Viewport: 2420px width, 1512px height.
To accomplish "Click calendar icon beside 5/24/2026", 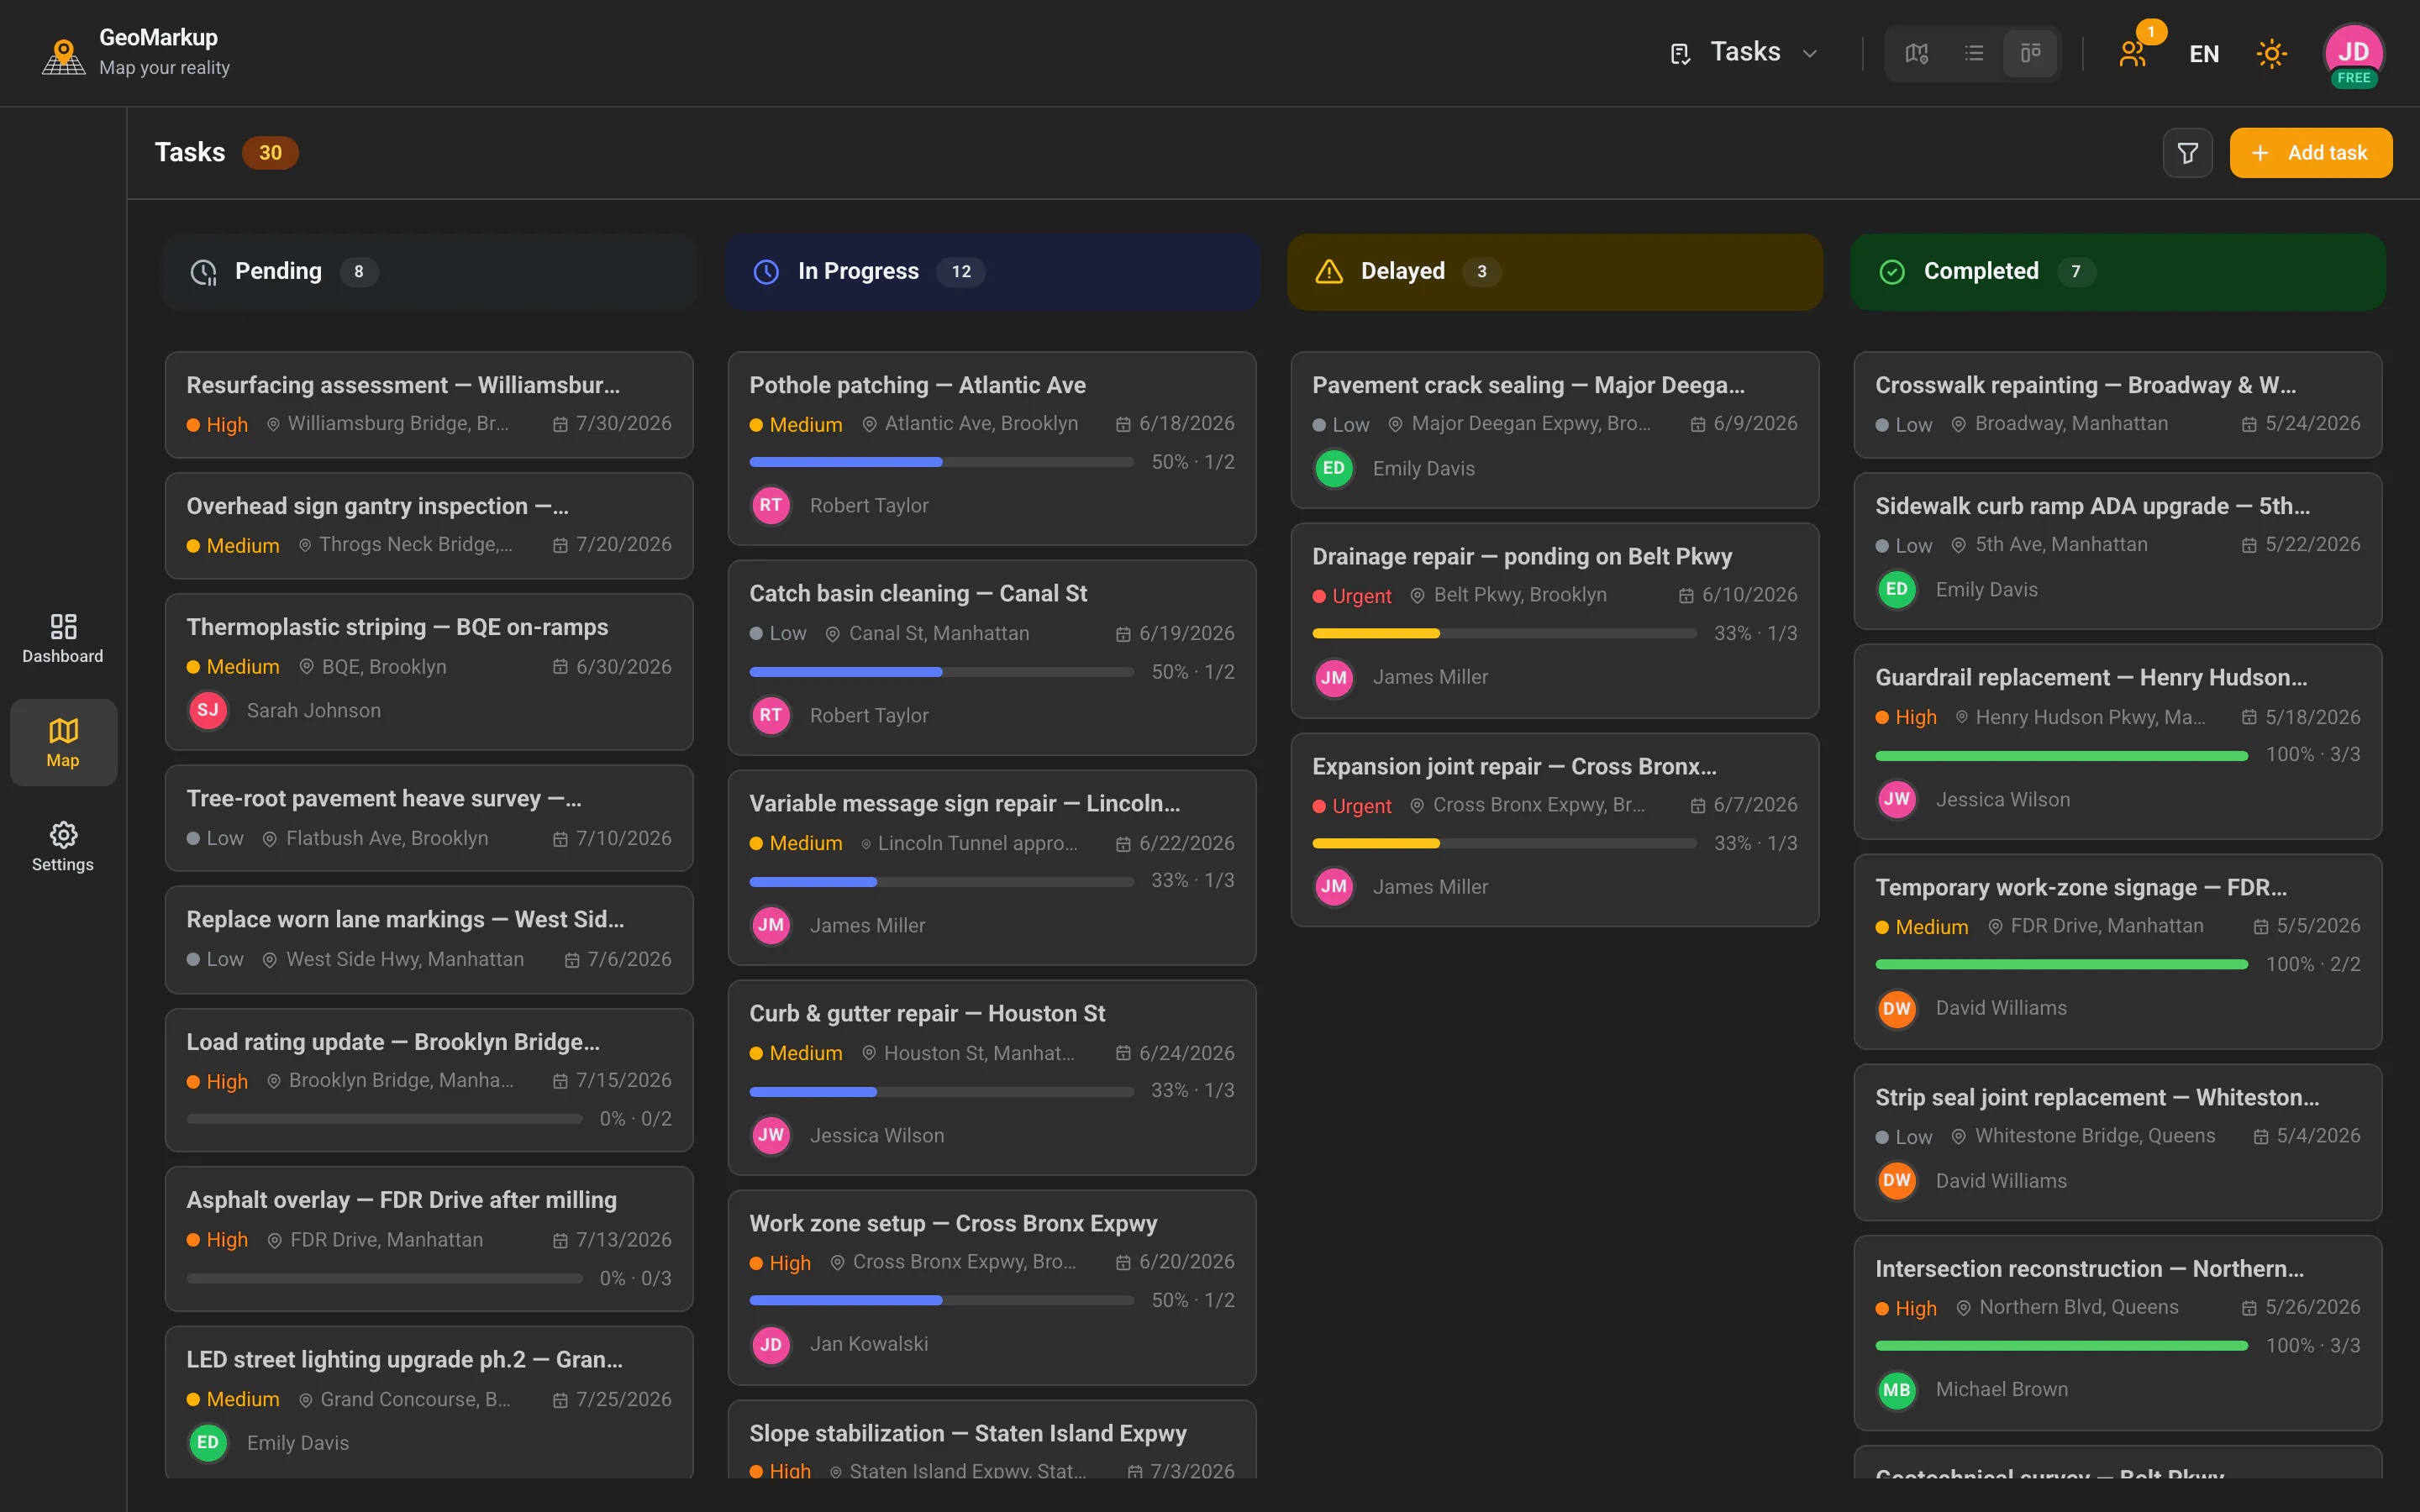I will coord(2249,424).
